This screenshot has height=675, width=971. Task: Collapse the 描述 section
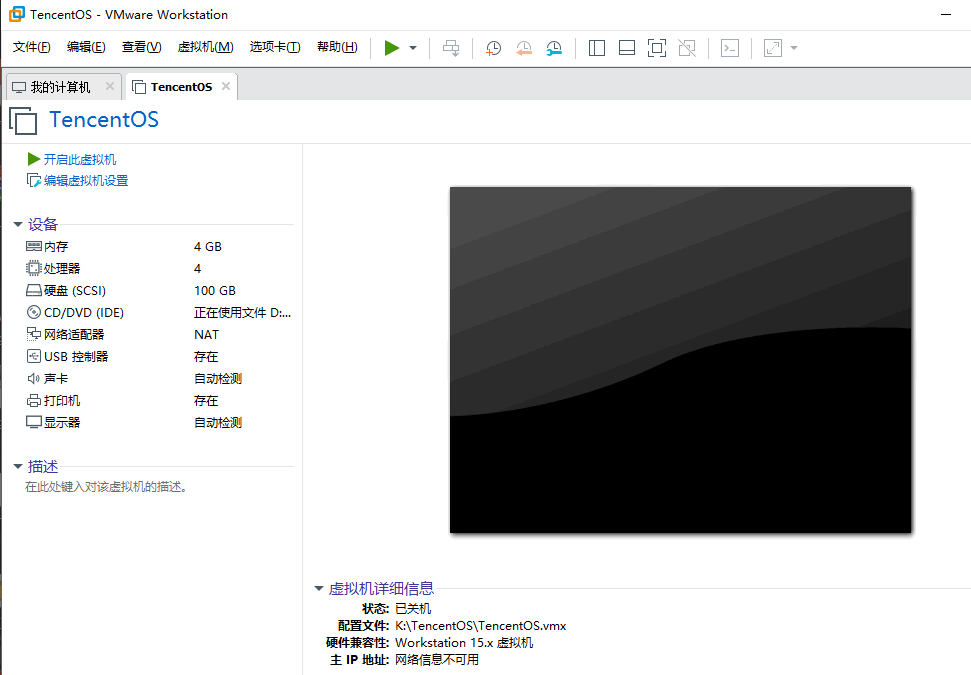(18, 466)
